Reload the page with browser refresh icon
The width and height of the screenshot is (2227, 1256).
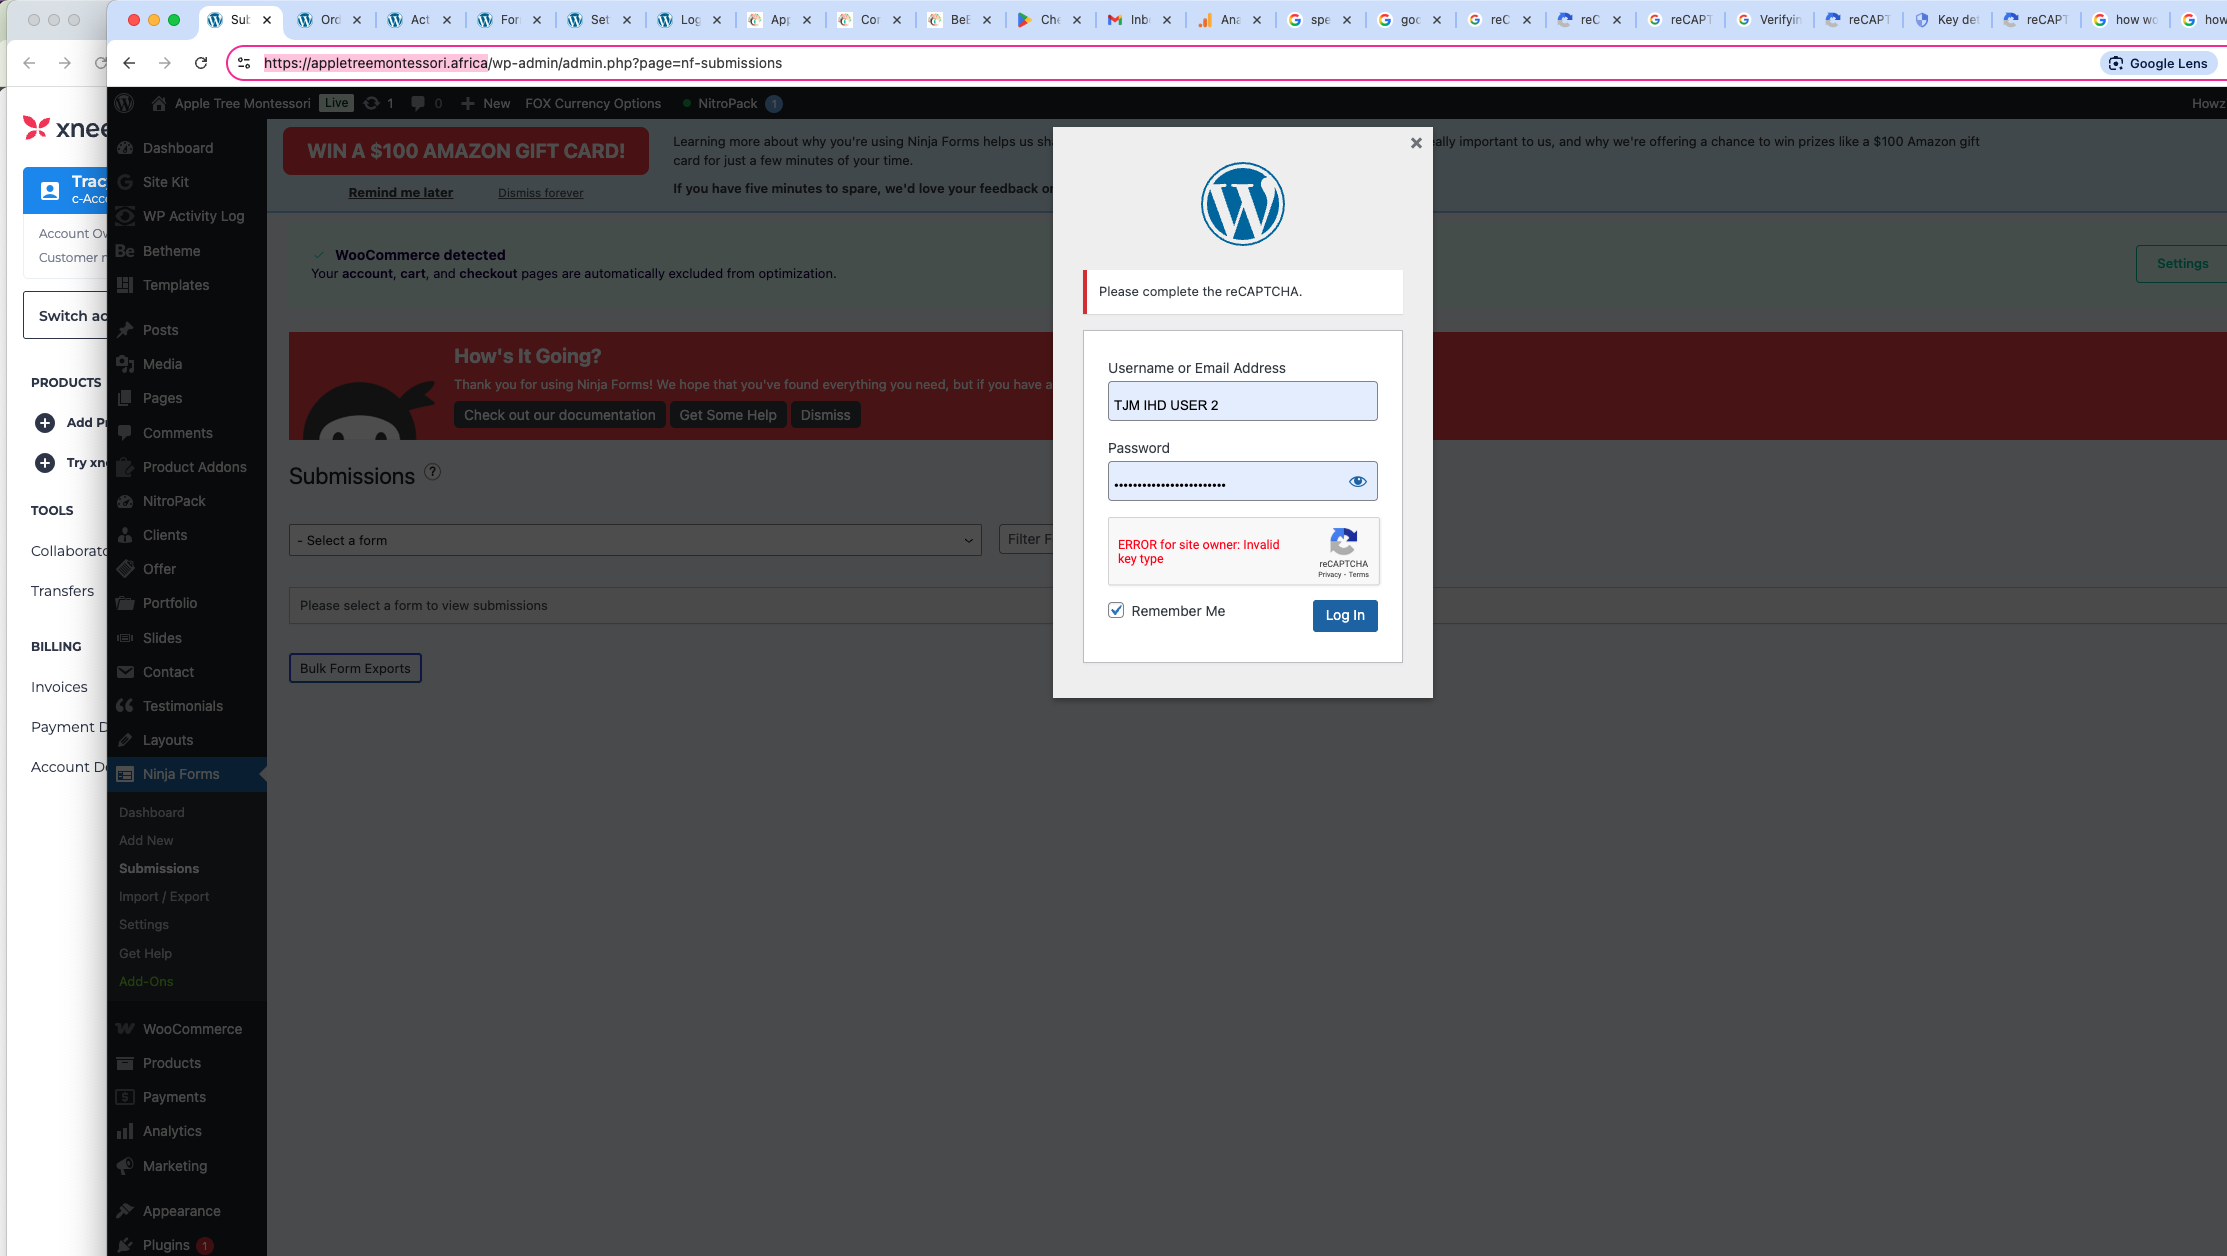[201, 63]
